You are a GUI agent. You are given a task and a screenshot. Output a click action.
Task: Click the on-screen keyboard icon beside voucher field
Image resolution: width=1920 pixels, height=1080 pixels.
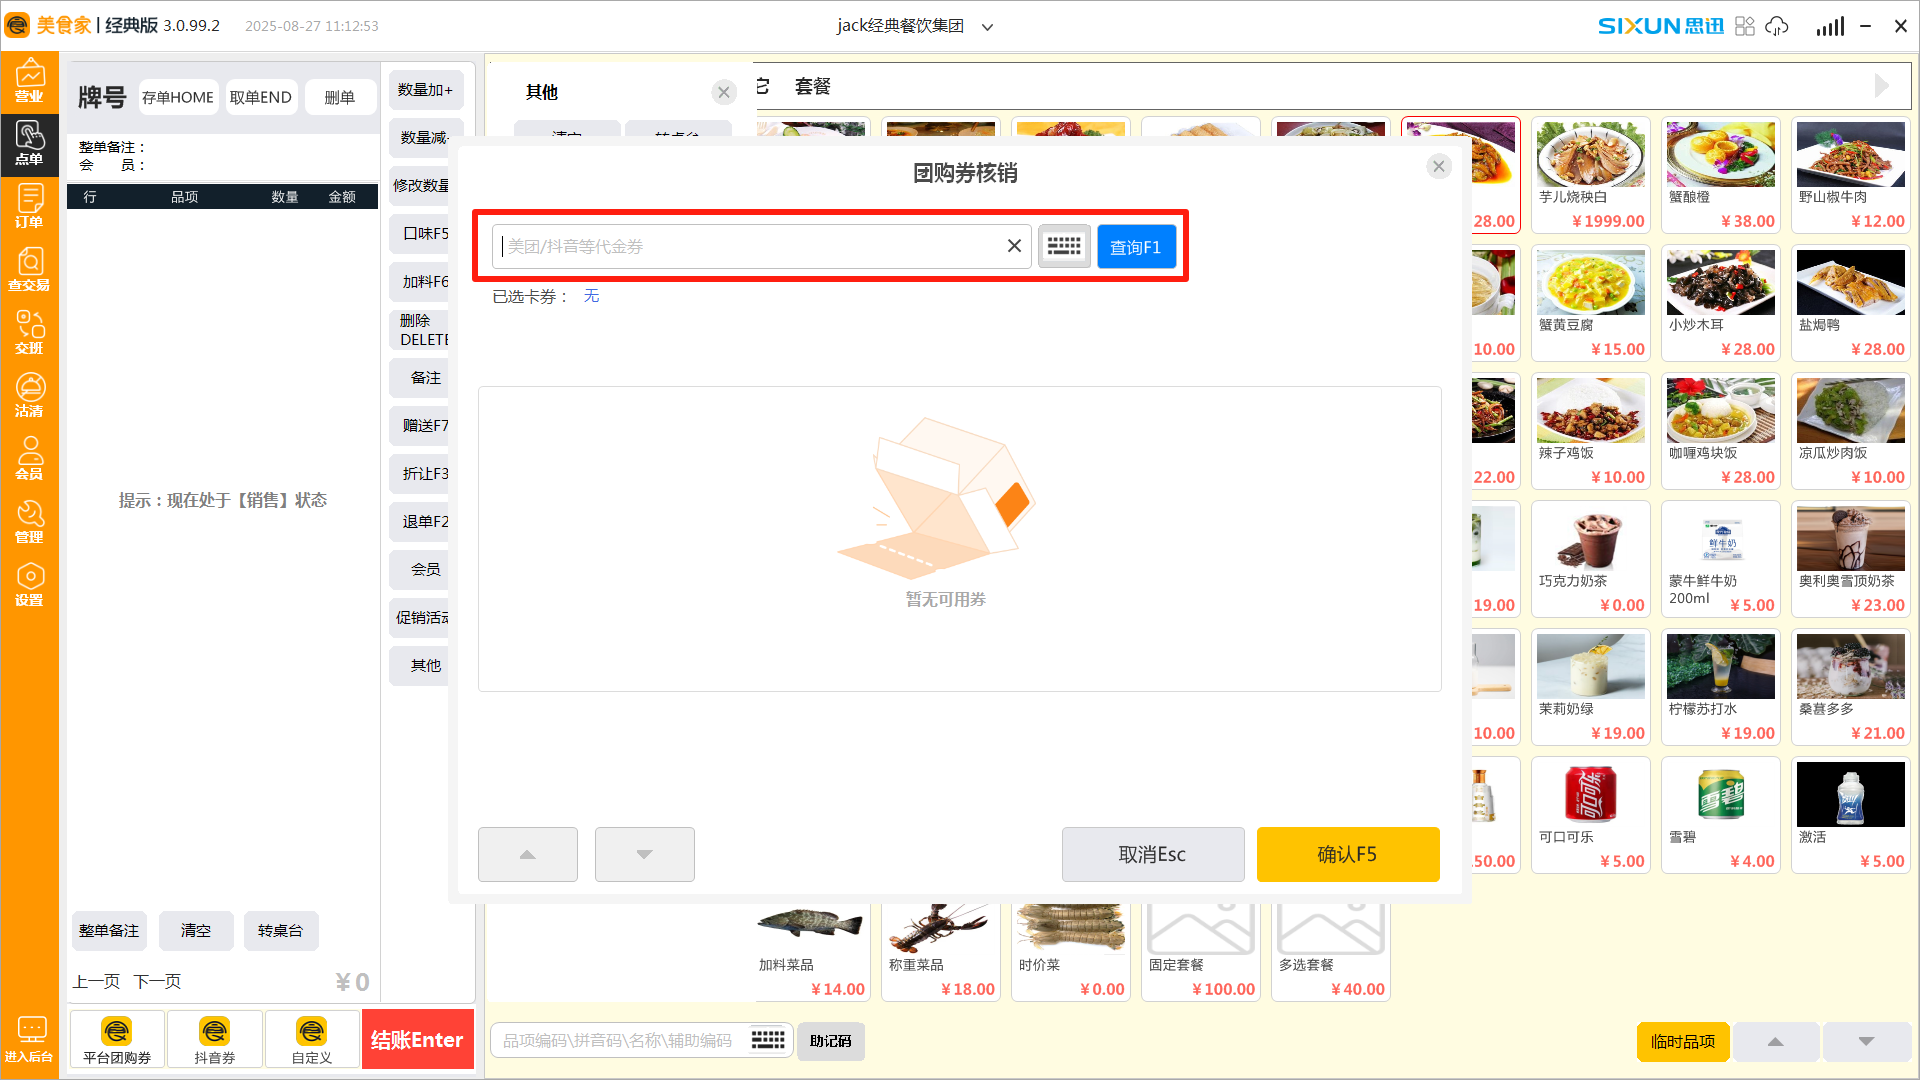pyautogui.click(x=1064, y=246)
